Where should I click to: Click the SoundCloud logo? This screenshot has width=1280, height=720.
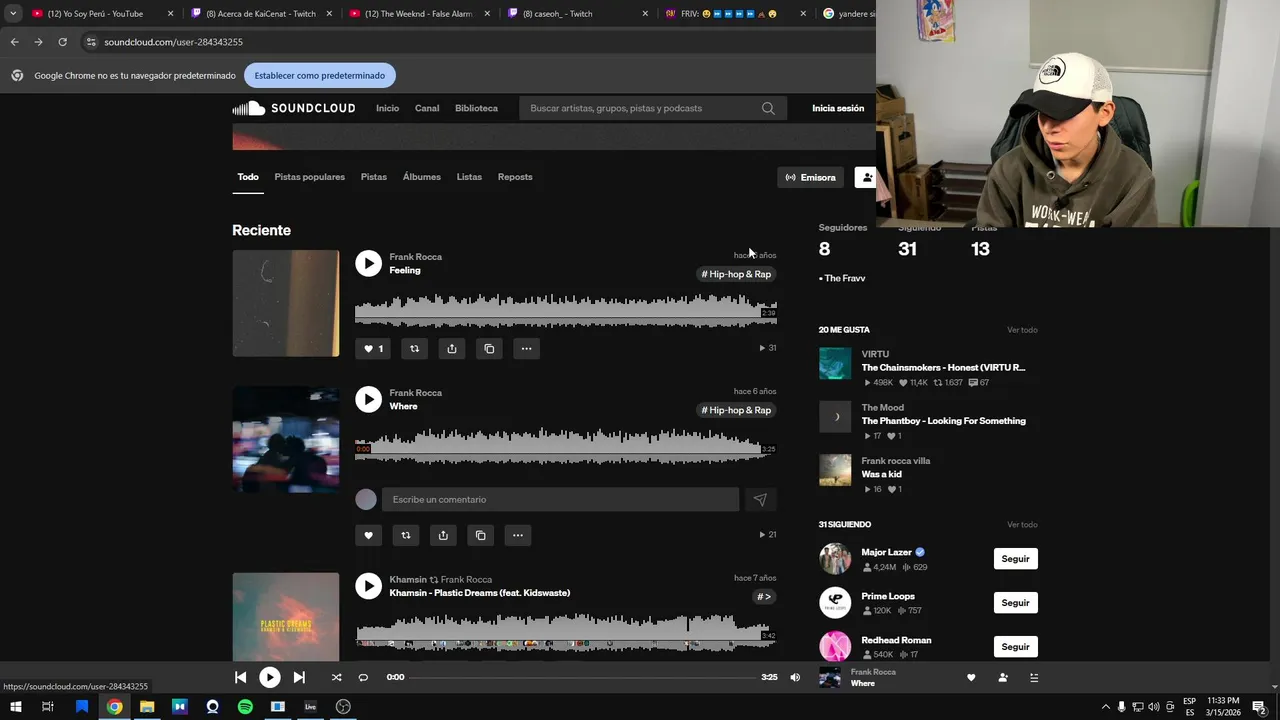point(294,108)
